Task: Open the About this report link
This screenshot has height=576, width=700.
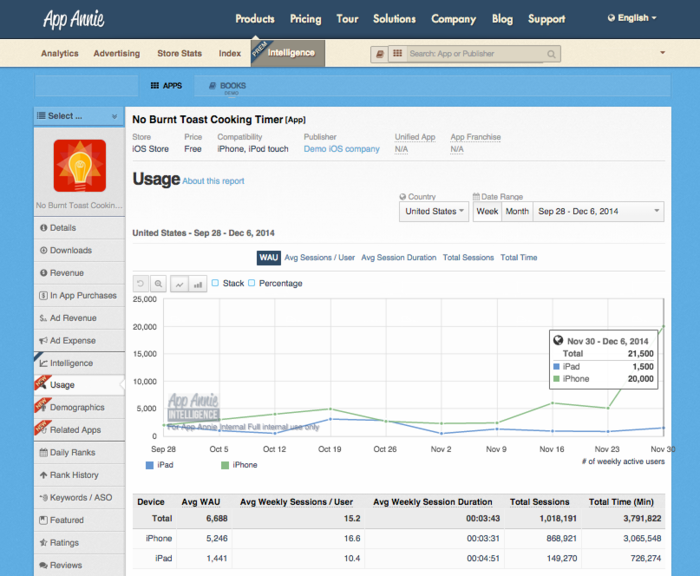Action: [x=213, y=181]
